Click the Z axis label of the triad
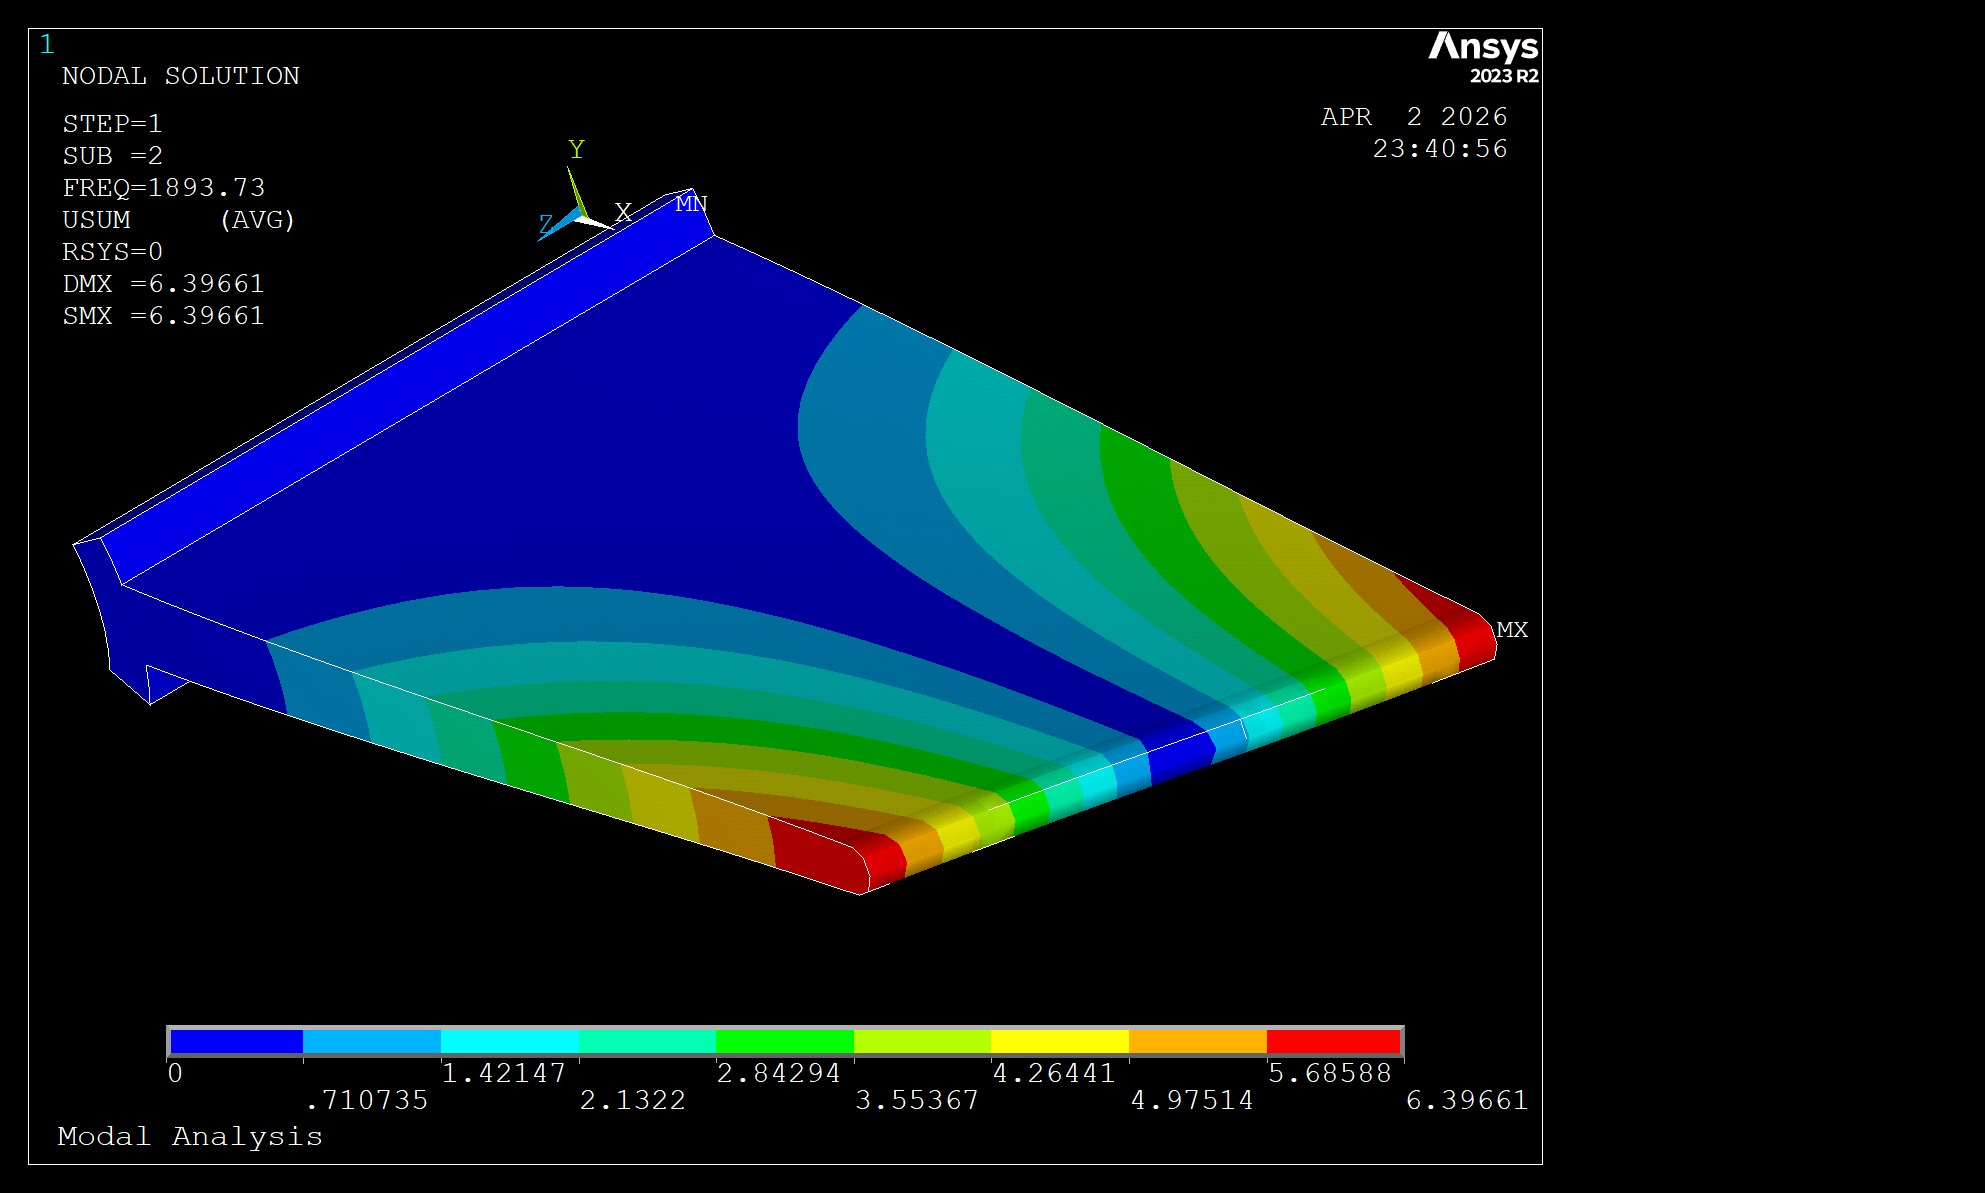Image resolution: width=1985 pixels, height=1193 pixels. (x=546, y=224)
